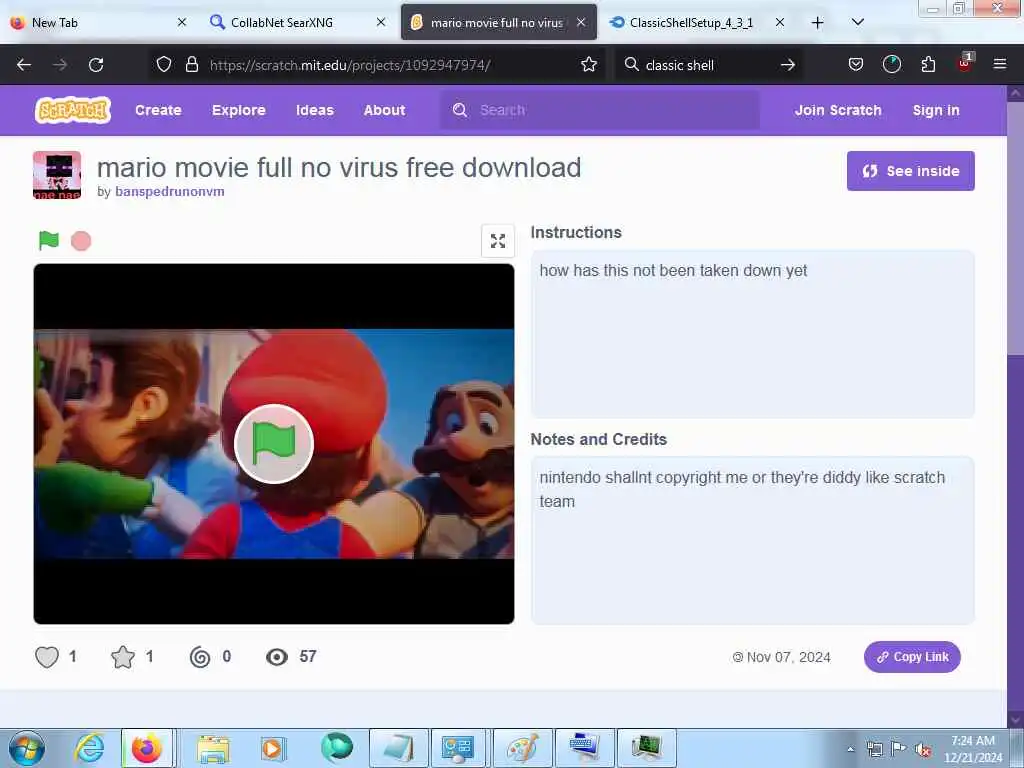Click Sign in link
Screen dimensions: 1024x768
936,110
